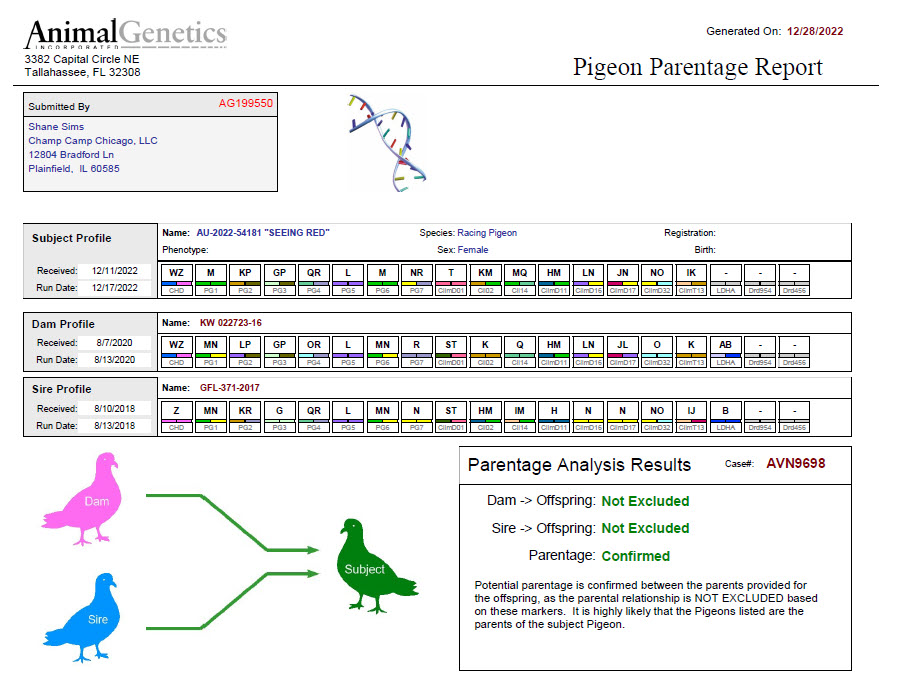
Task: Select the WZ marker box in Subject Profile
Action: 176,272
